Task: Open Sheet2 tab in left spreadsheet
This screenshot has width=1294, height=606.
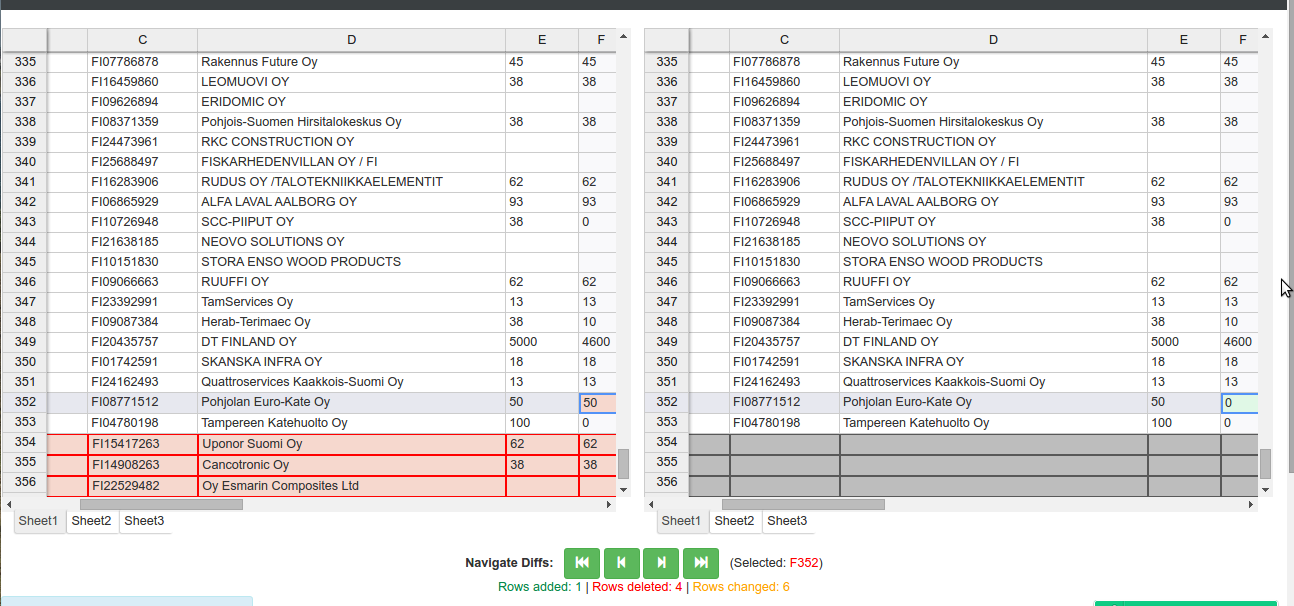Action: click(92, 521)
